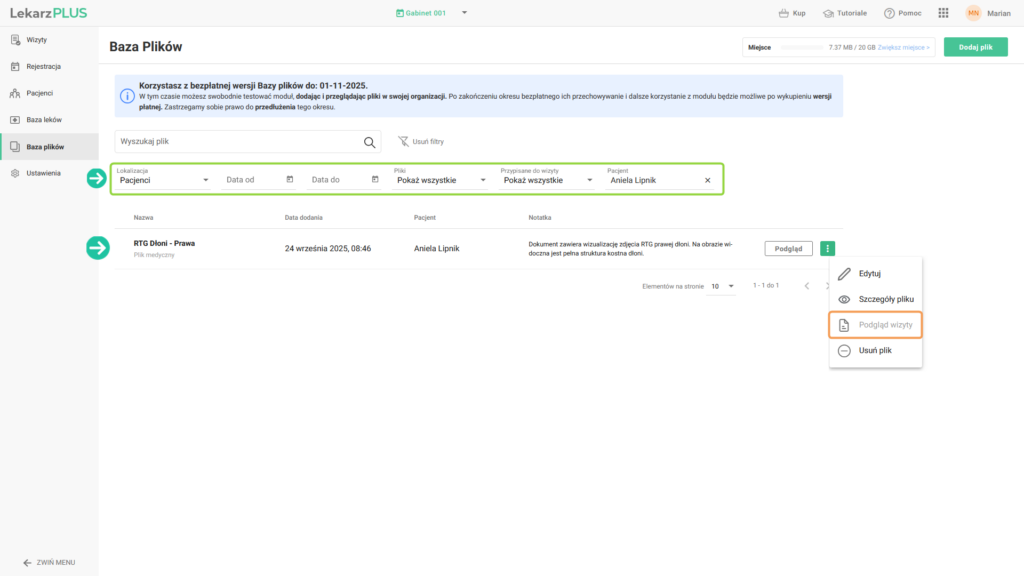Click the search magnifier icon
Screen dimensions: 1024x576
tap(369, 142)
